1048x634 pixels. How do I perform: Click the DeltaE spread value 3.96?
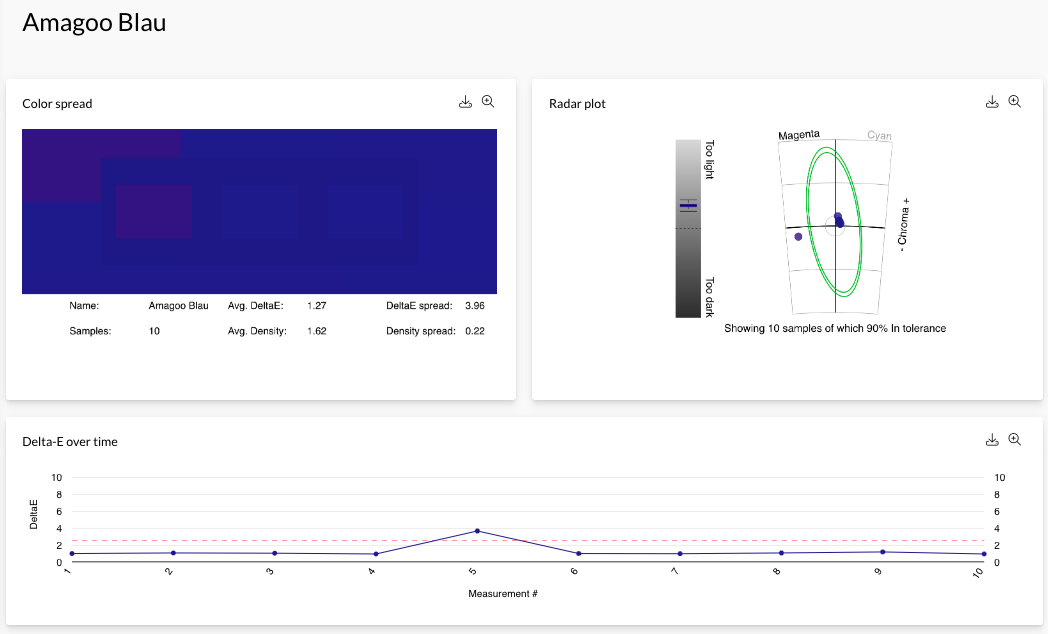pyautogui.click(x=474, y=306)
